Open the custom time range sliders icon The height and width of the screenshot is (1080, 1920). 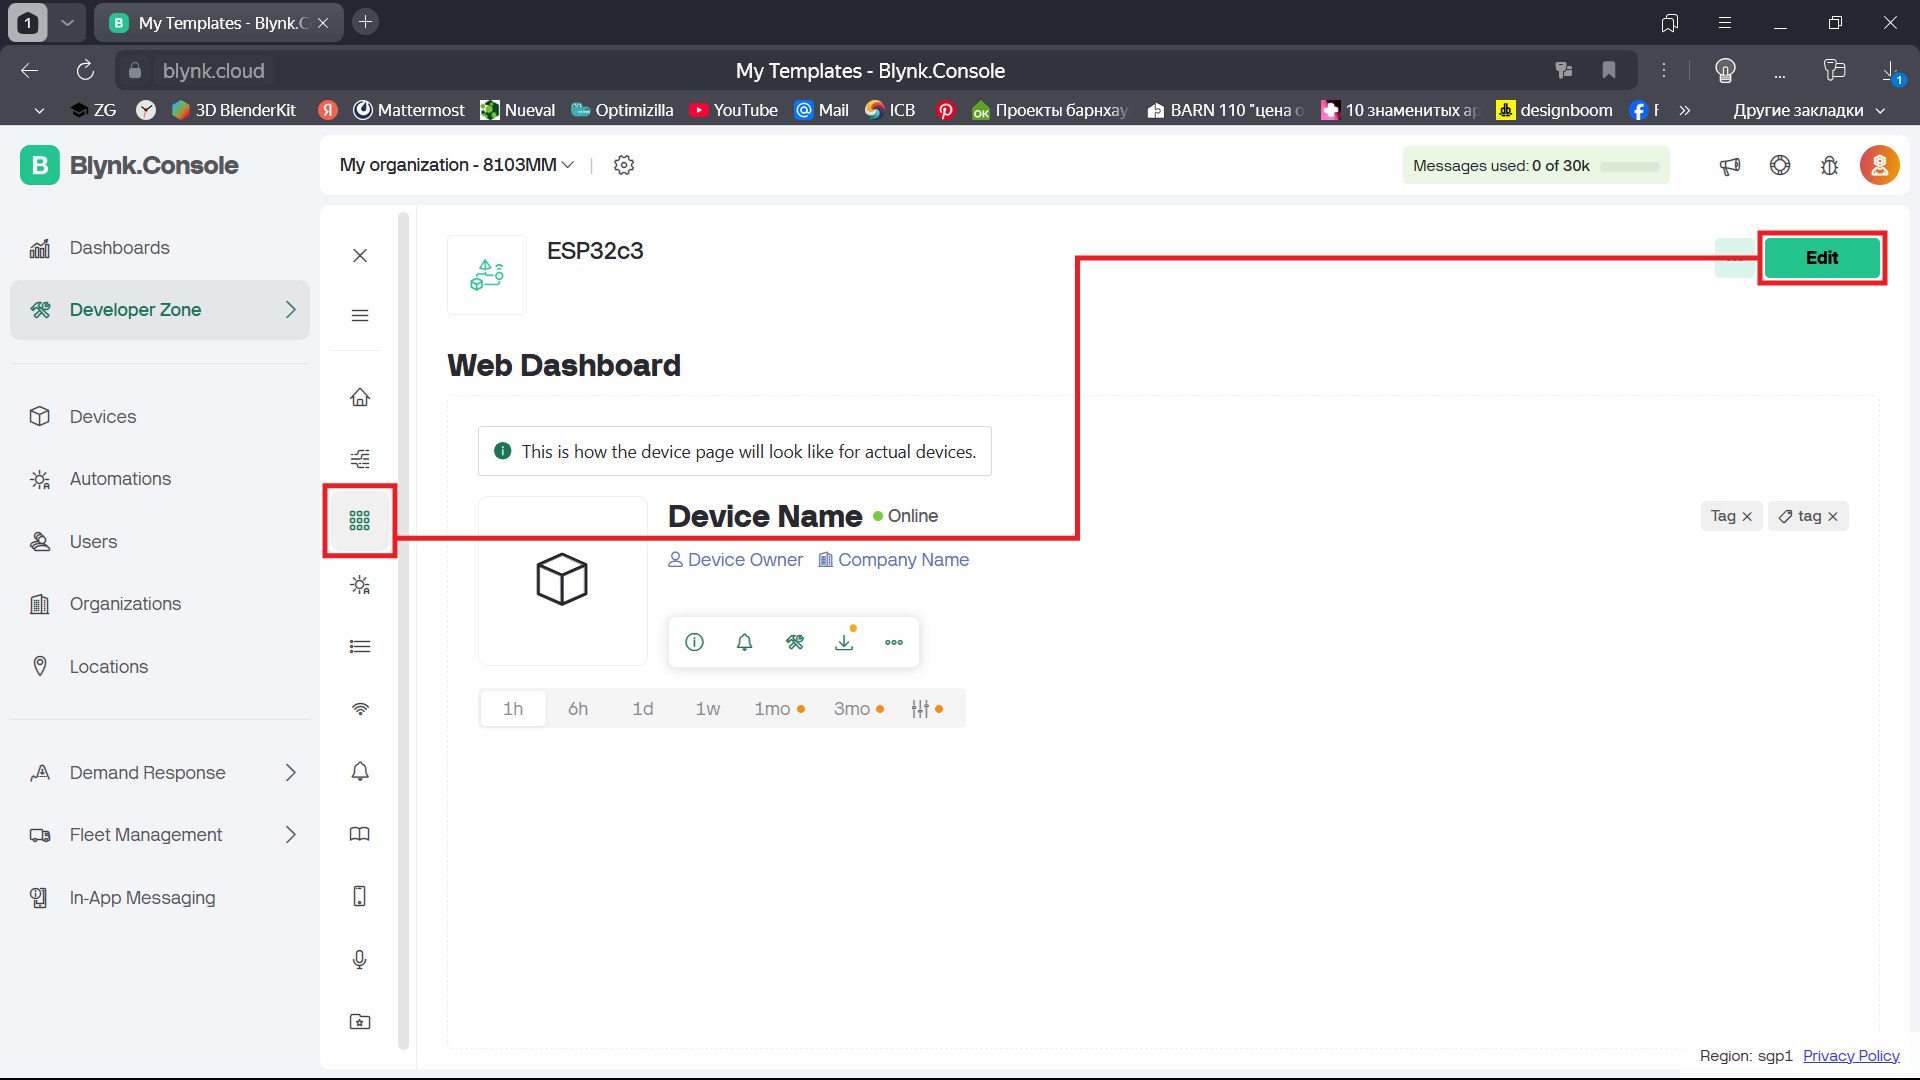pos(926,709)
